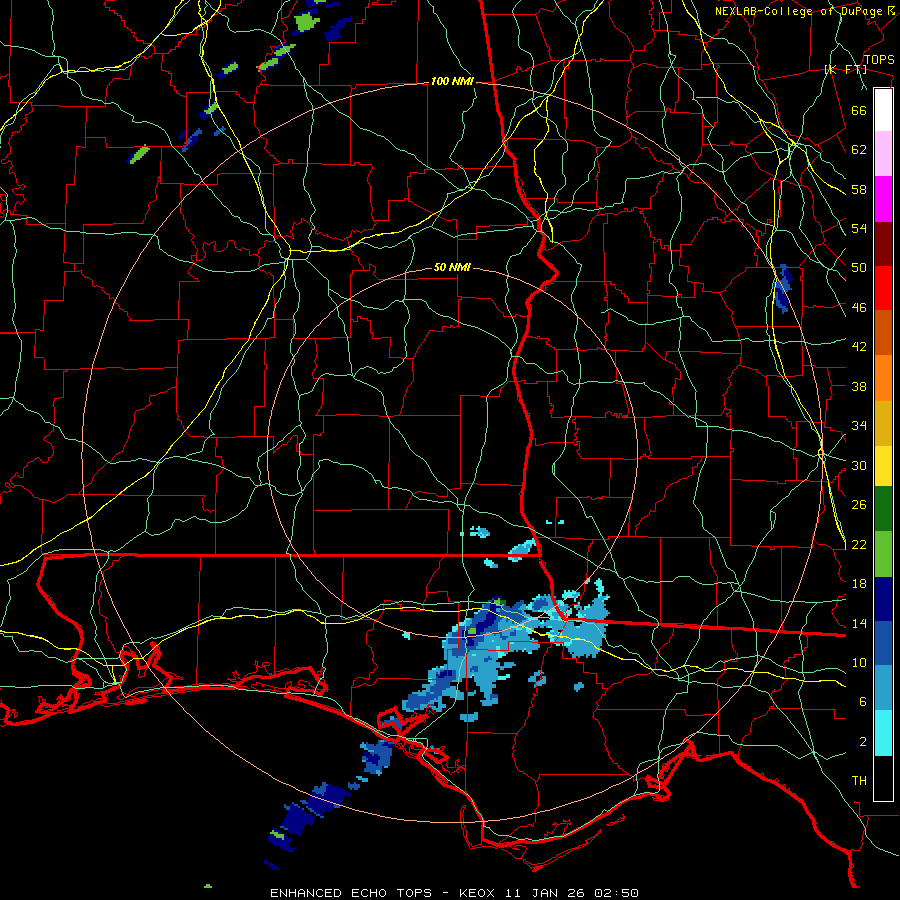
Task: Click the light pink legend swatch
Action: tap(883, 154)
